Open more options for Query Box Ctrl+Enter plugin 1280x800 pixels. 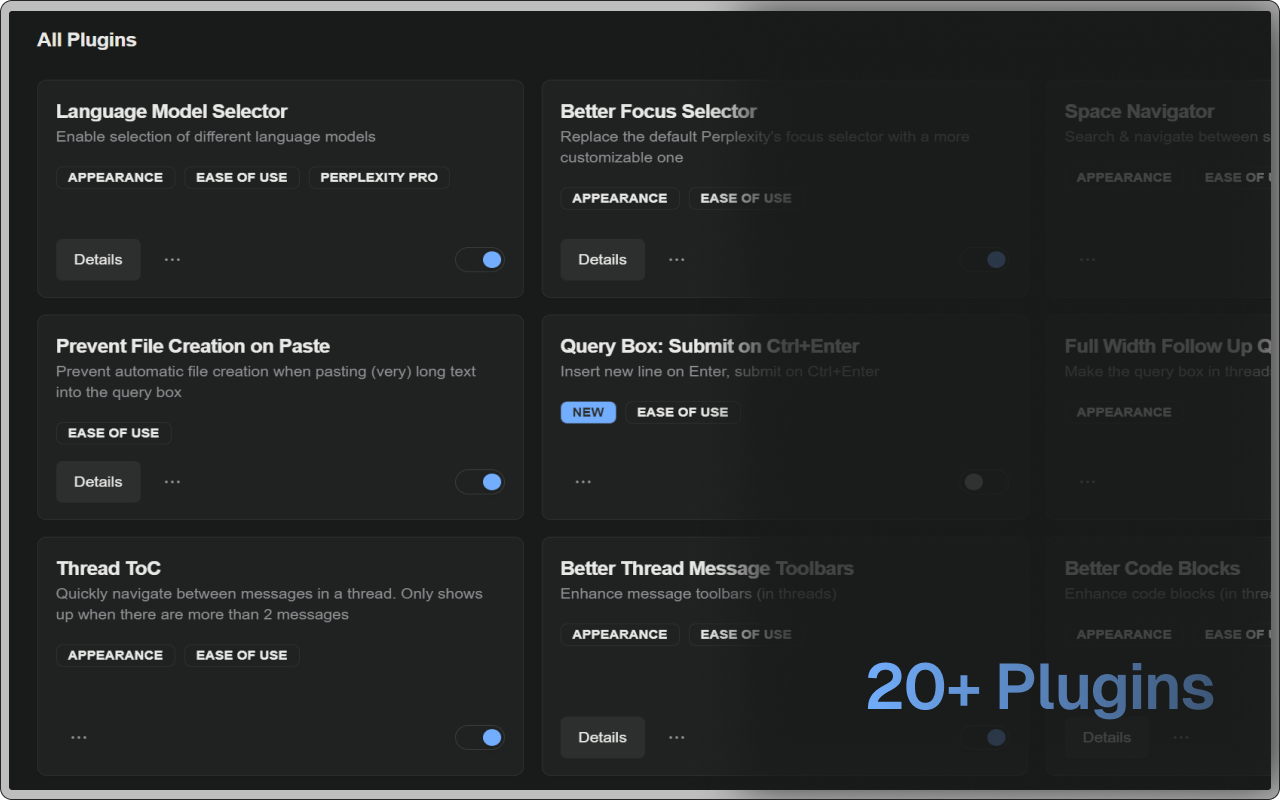(583, 482)
